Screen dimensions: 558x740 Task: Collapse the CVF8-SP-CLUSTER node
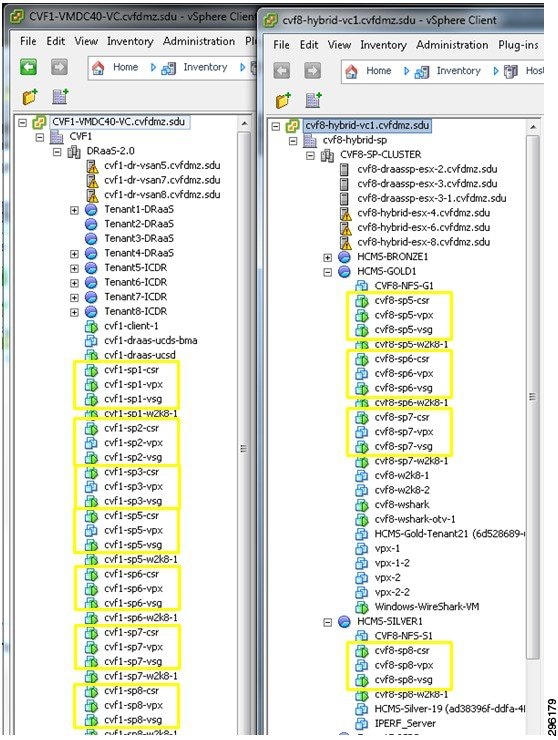coord(310,155)
